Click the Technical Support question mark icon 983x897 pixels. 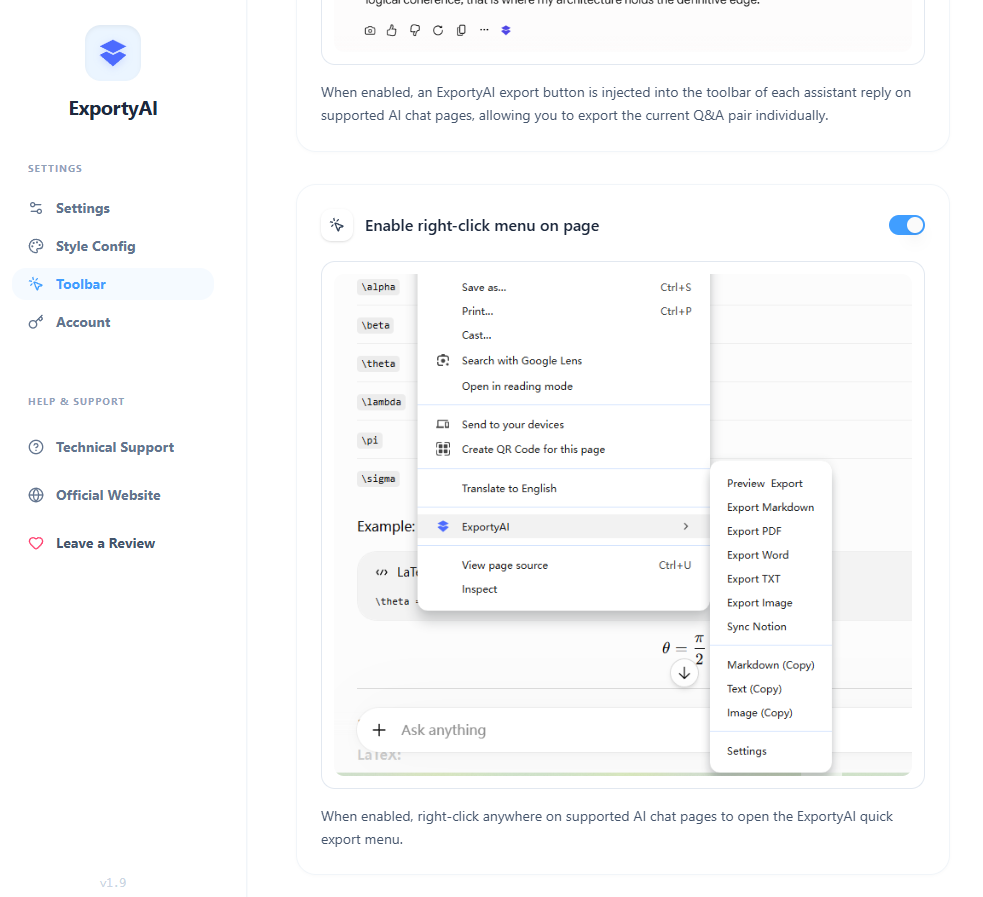36,447
